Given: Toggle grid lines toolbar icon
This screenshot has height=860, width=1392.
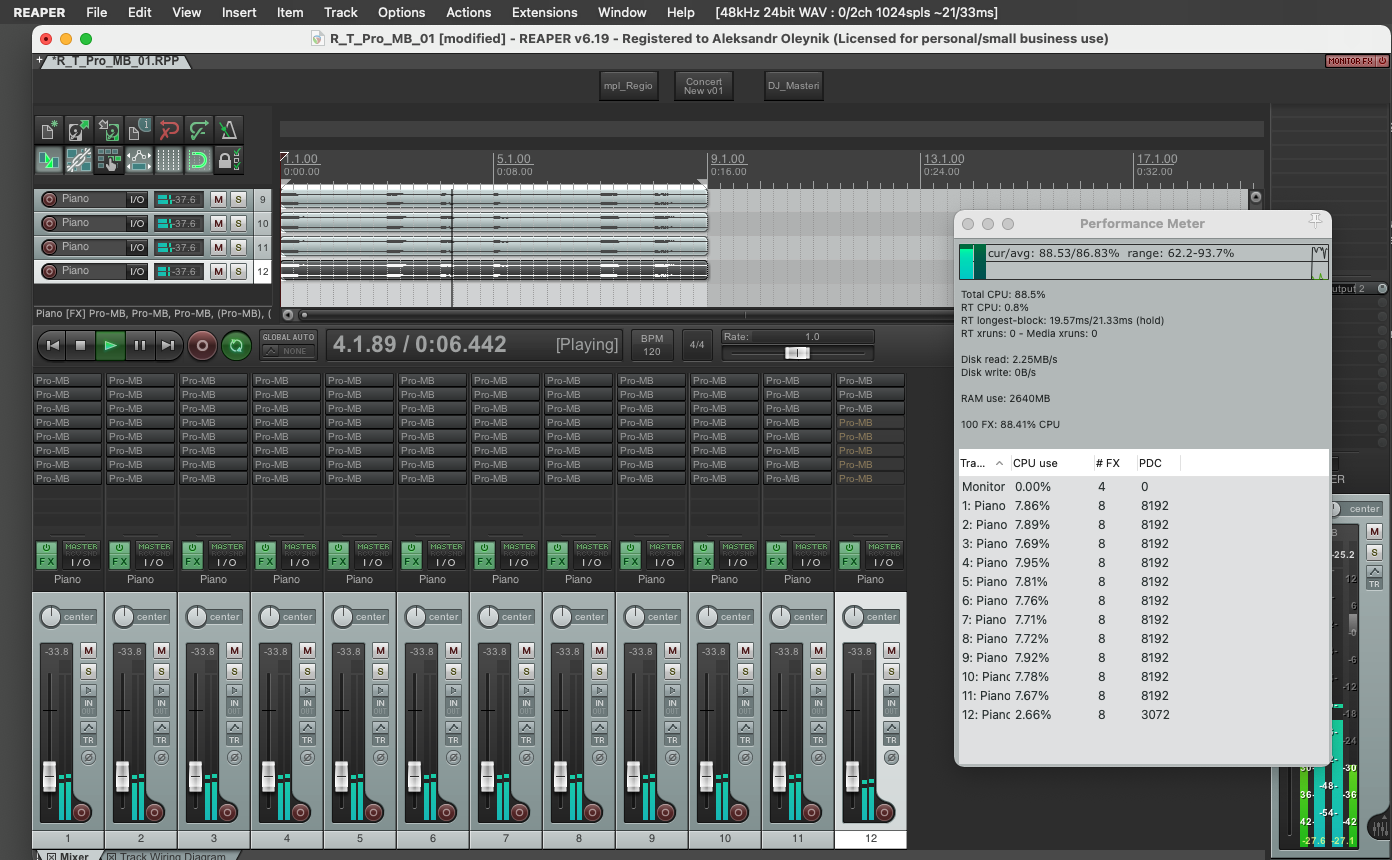Looking at the screenshot, I should tap(169, 160).
